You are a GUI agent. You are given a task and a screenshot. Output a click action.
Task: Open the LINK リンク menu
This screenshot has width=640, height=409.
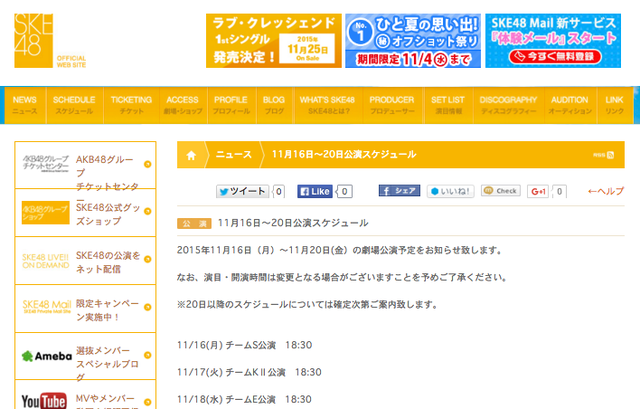click(614, 105)
